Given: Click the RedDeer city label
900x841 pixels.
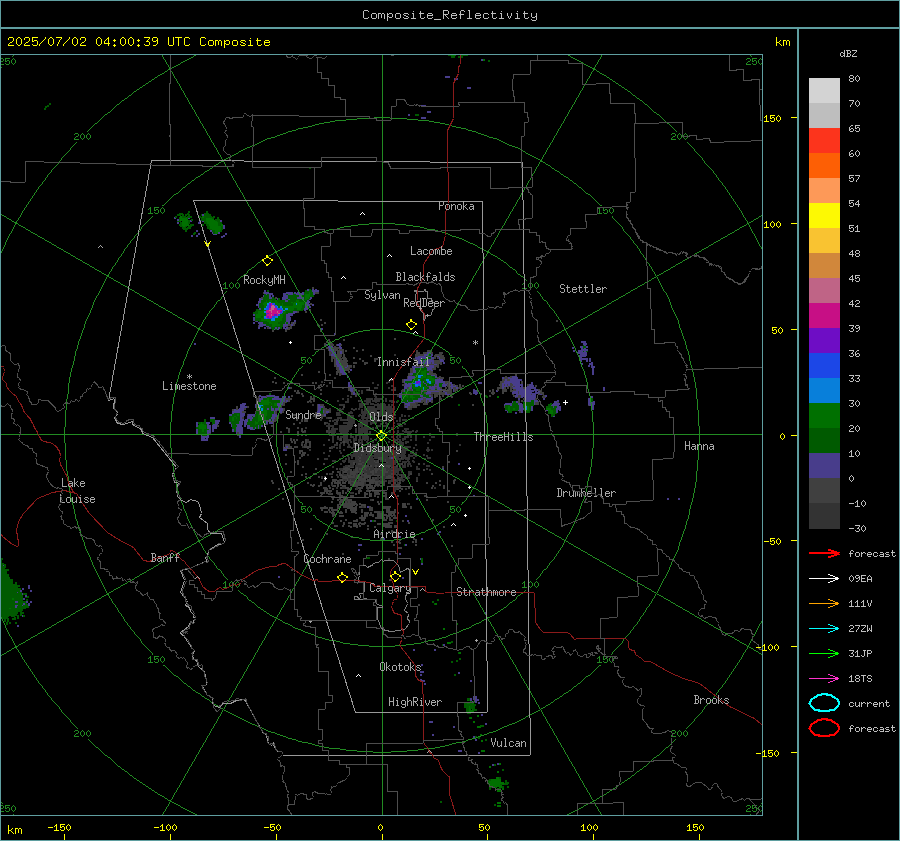Looking at the screenshot, I should pos(424,303).
